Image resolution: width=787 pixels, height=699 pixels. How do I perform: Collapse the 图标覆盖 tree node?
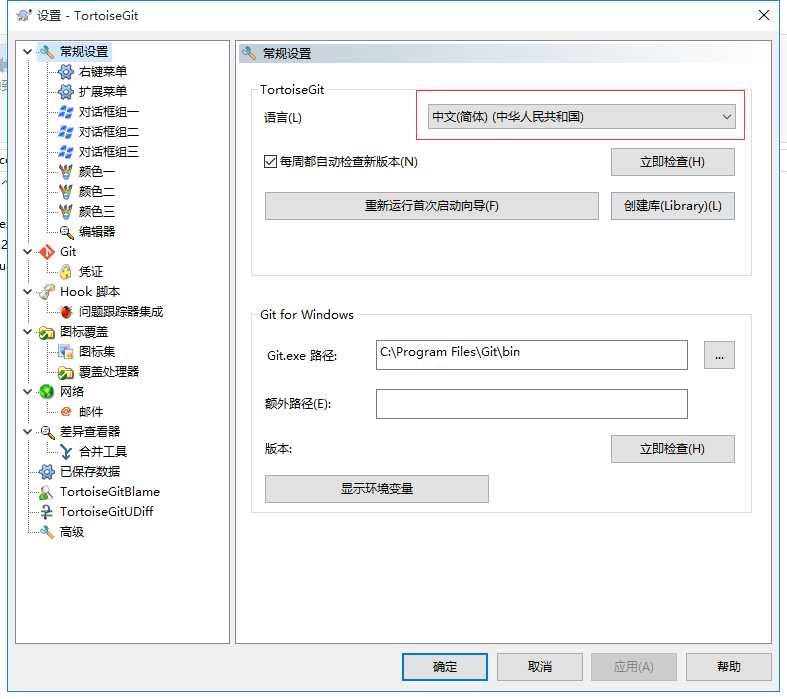[28, 332]
